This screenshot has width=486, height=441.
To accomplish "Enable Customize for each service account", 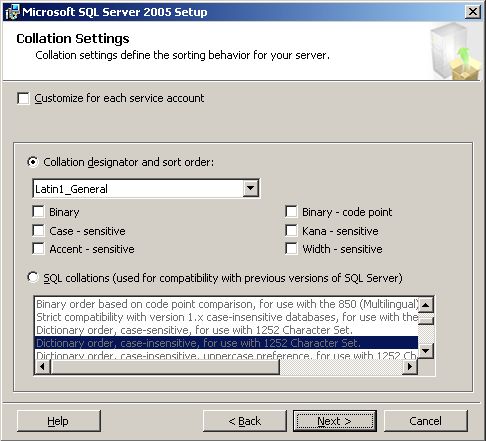I will 23,98.
